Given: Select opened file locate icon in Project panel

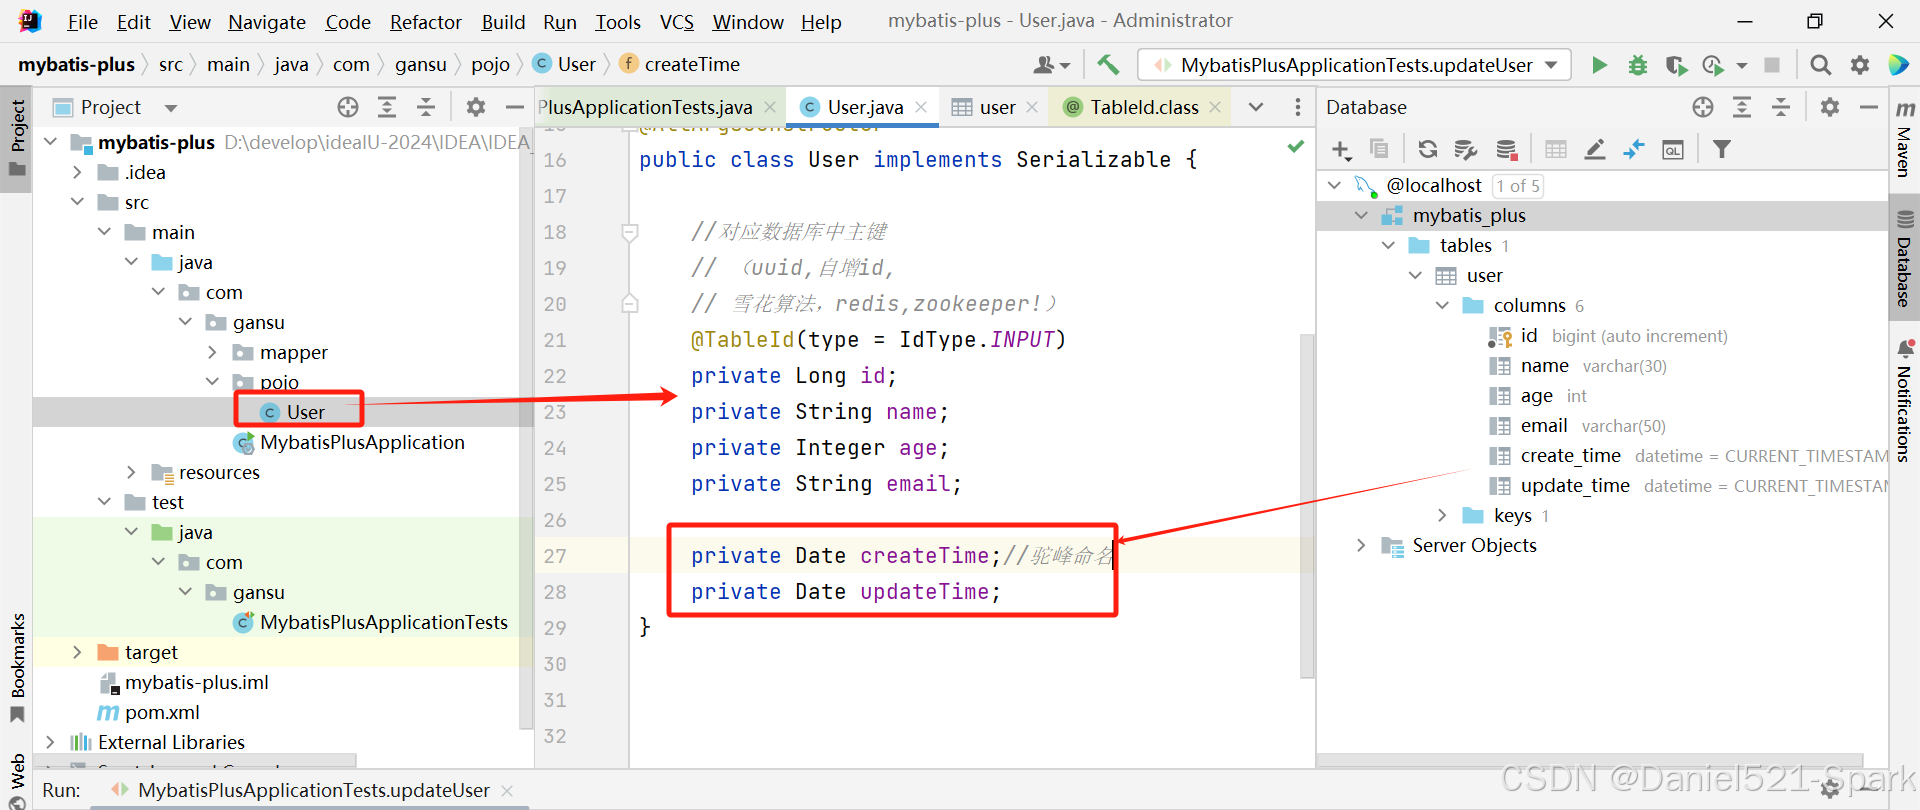Looking at the screenshot, I should tap(348, 107).
